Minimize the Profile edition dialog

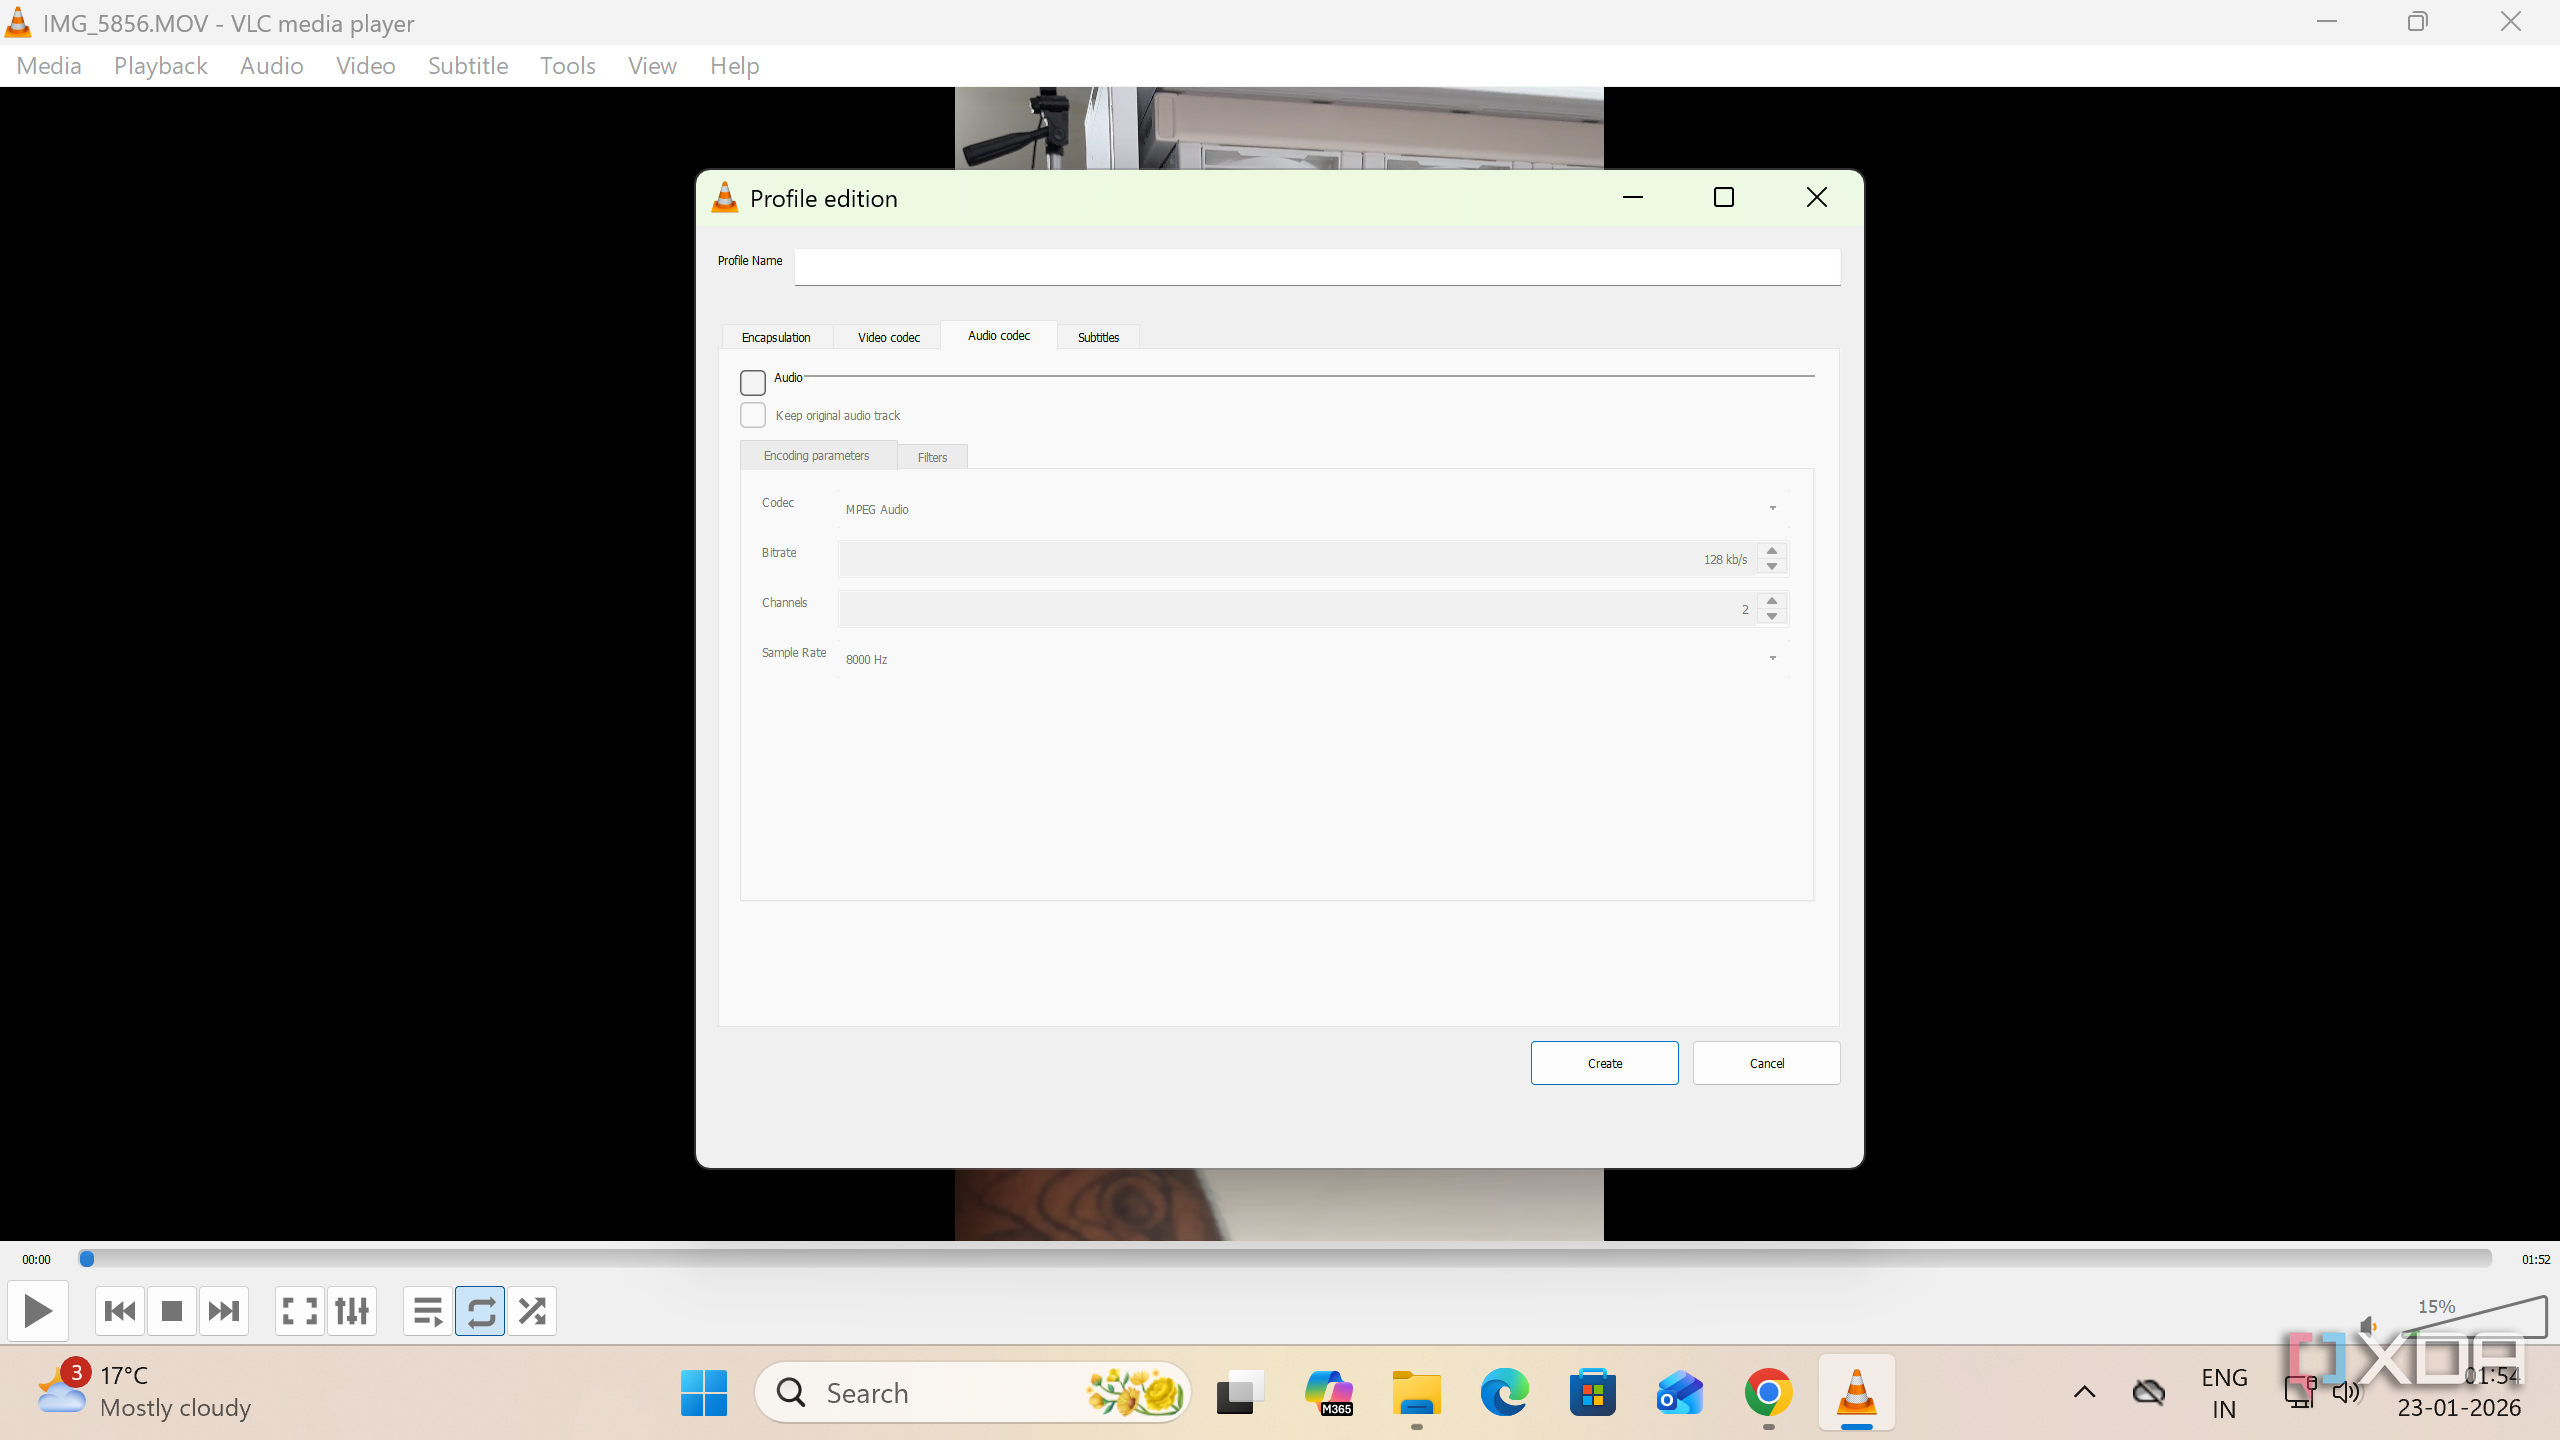click(x=1633, y=198)
